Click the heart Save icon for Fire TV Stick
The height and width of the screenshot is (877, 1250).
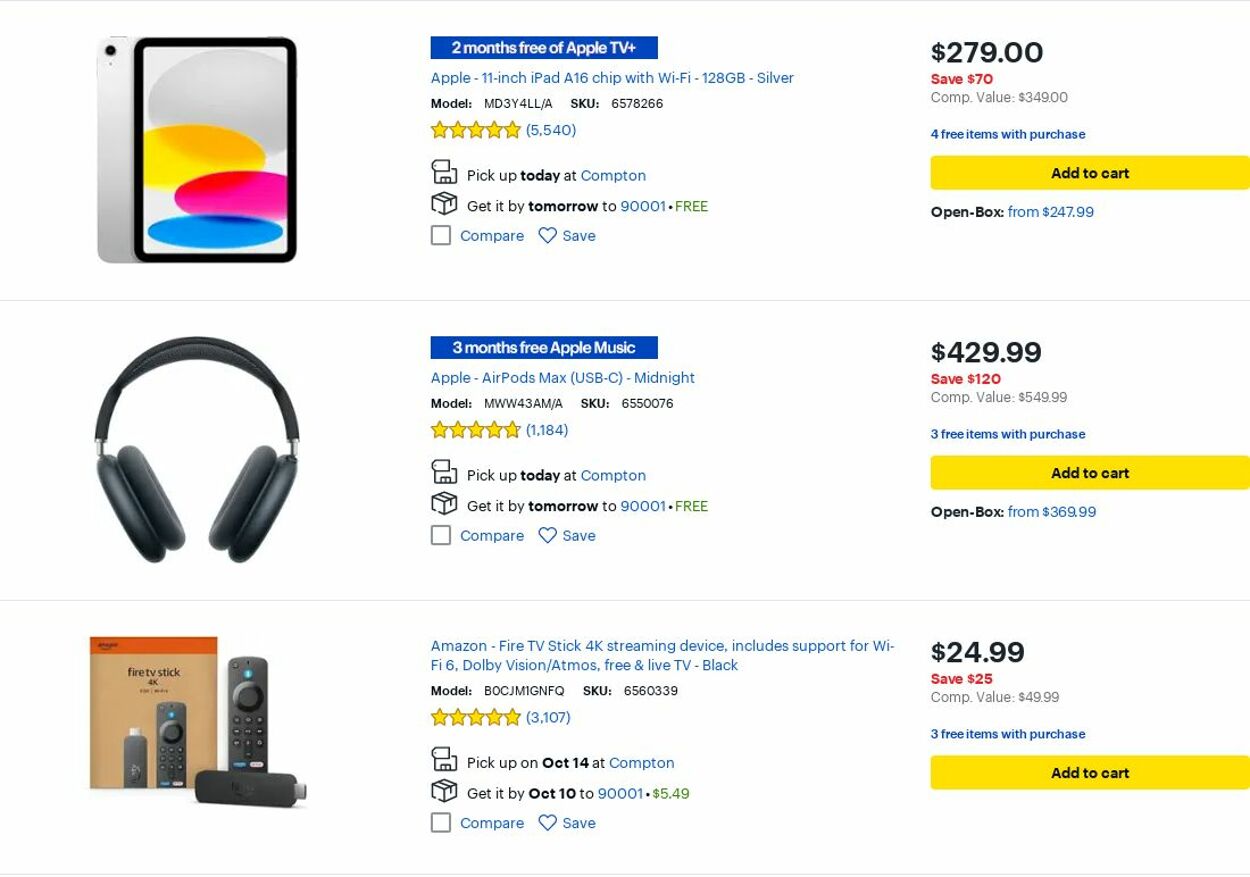[547, 823]
